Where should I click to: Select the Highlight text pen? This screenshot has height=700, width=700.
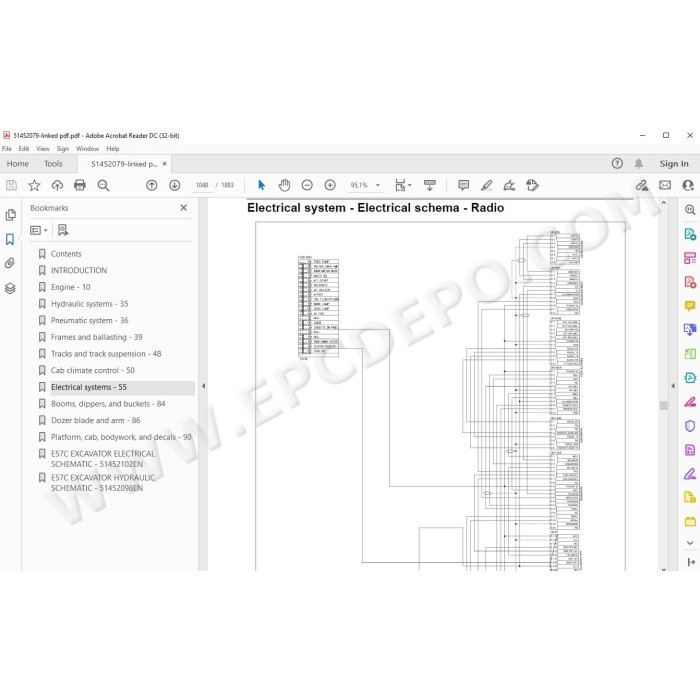tap(487, 185)
